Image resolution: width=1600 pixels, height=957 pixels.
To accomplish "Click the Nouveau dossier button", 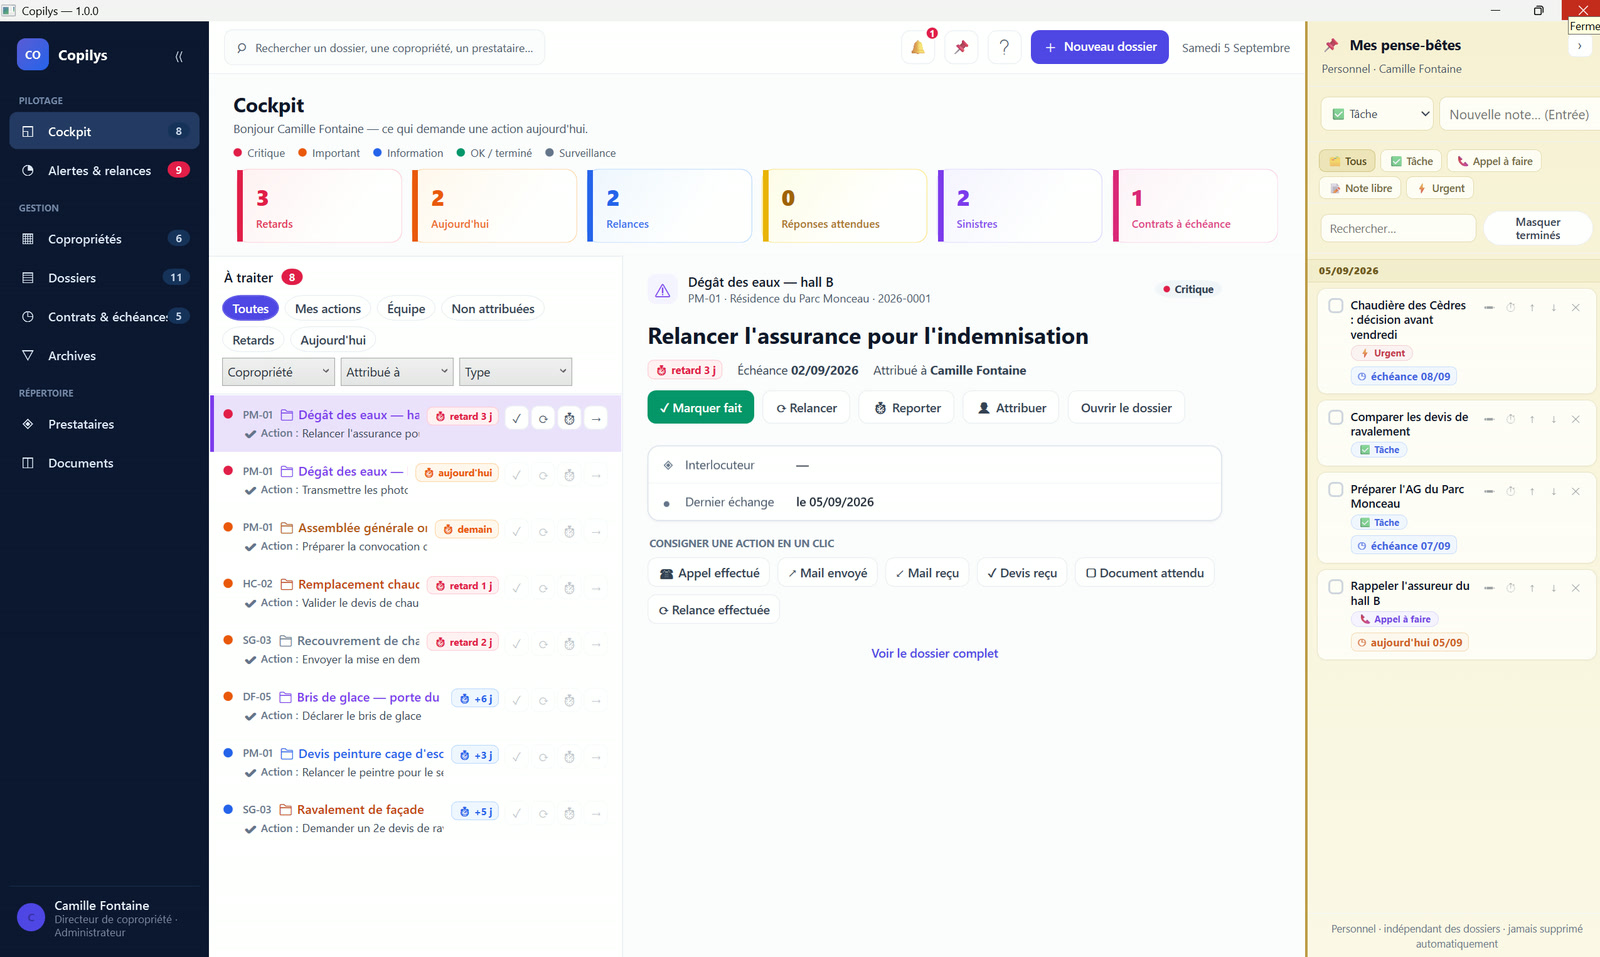I will [x=1100, y=47].
